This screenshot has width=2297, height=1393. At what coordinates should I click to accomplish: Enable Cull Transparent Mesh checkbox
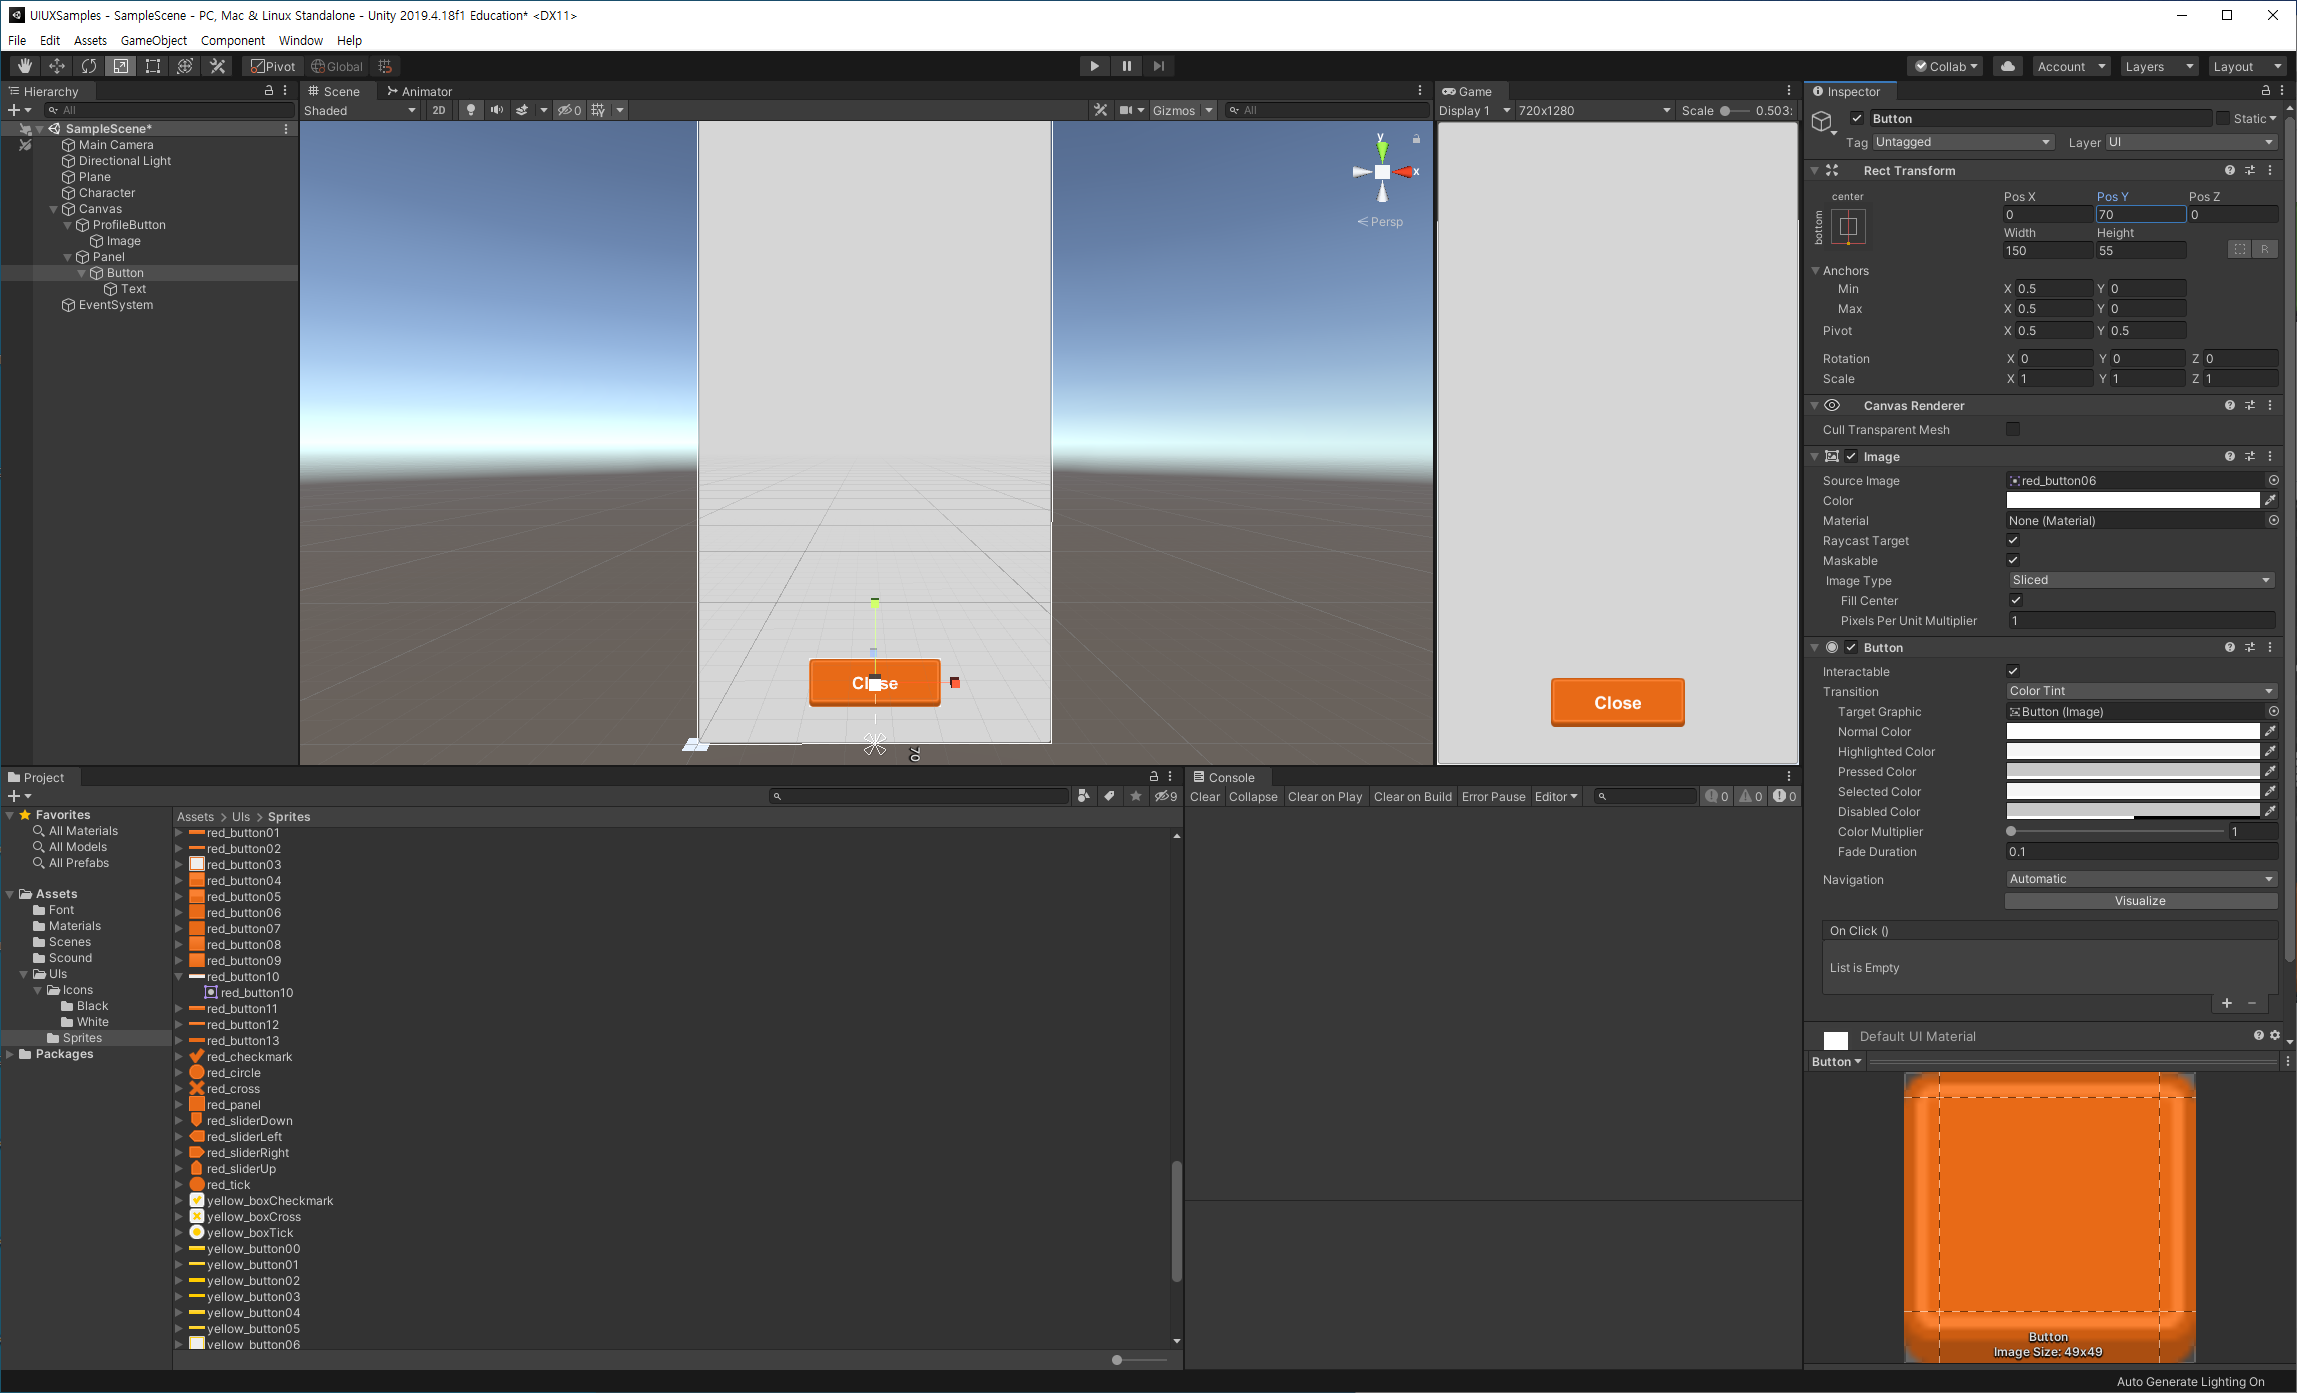pyautogui.click(x=2013, y=430)
